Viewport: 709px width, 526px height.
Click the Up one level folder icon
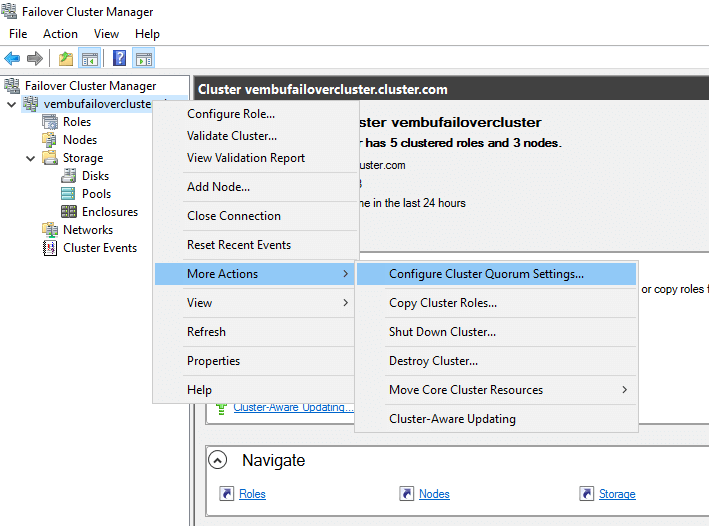(x=66, y=58)
